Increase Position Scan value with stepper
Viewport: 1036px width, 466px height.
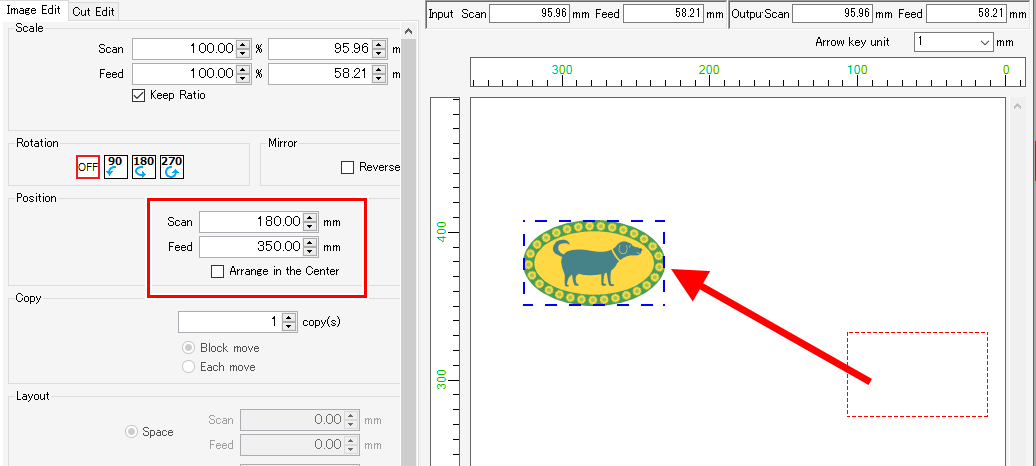tap(310, 218)
